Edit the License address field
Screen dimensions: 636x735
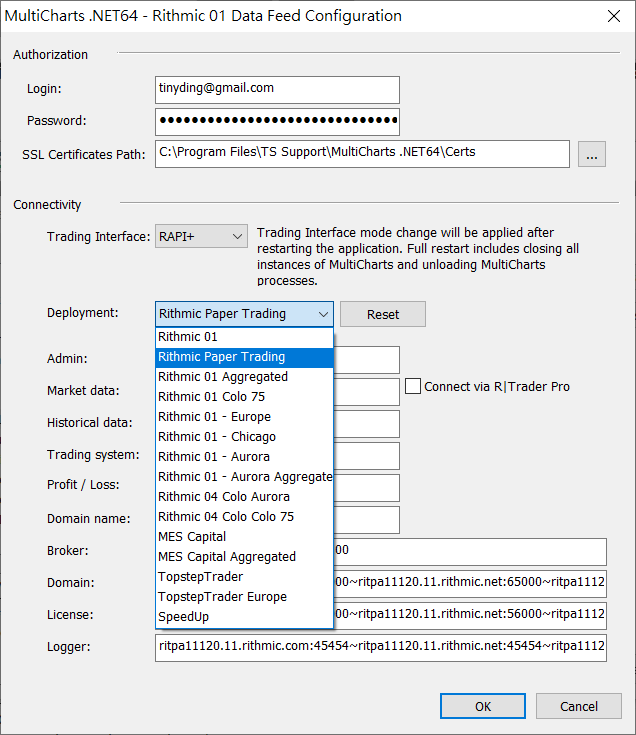470,615
